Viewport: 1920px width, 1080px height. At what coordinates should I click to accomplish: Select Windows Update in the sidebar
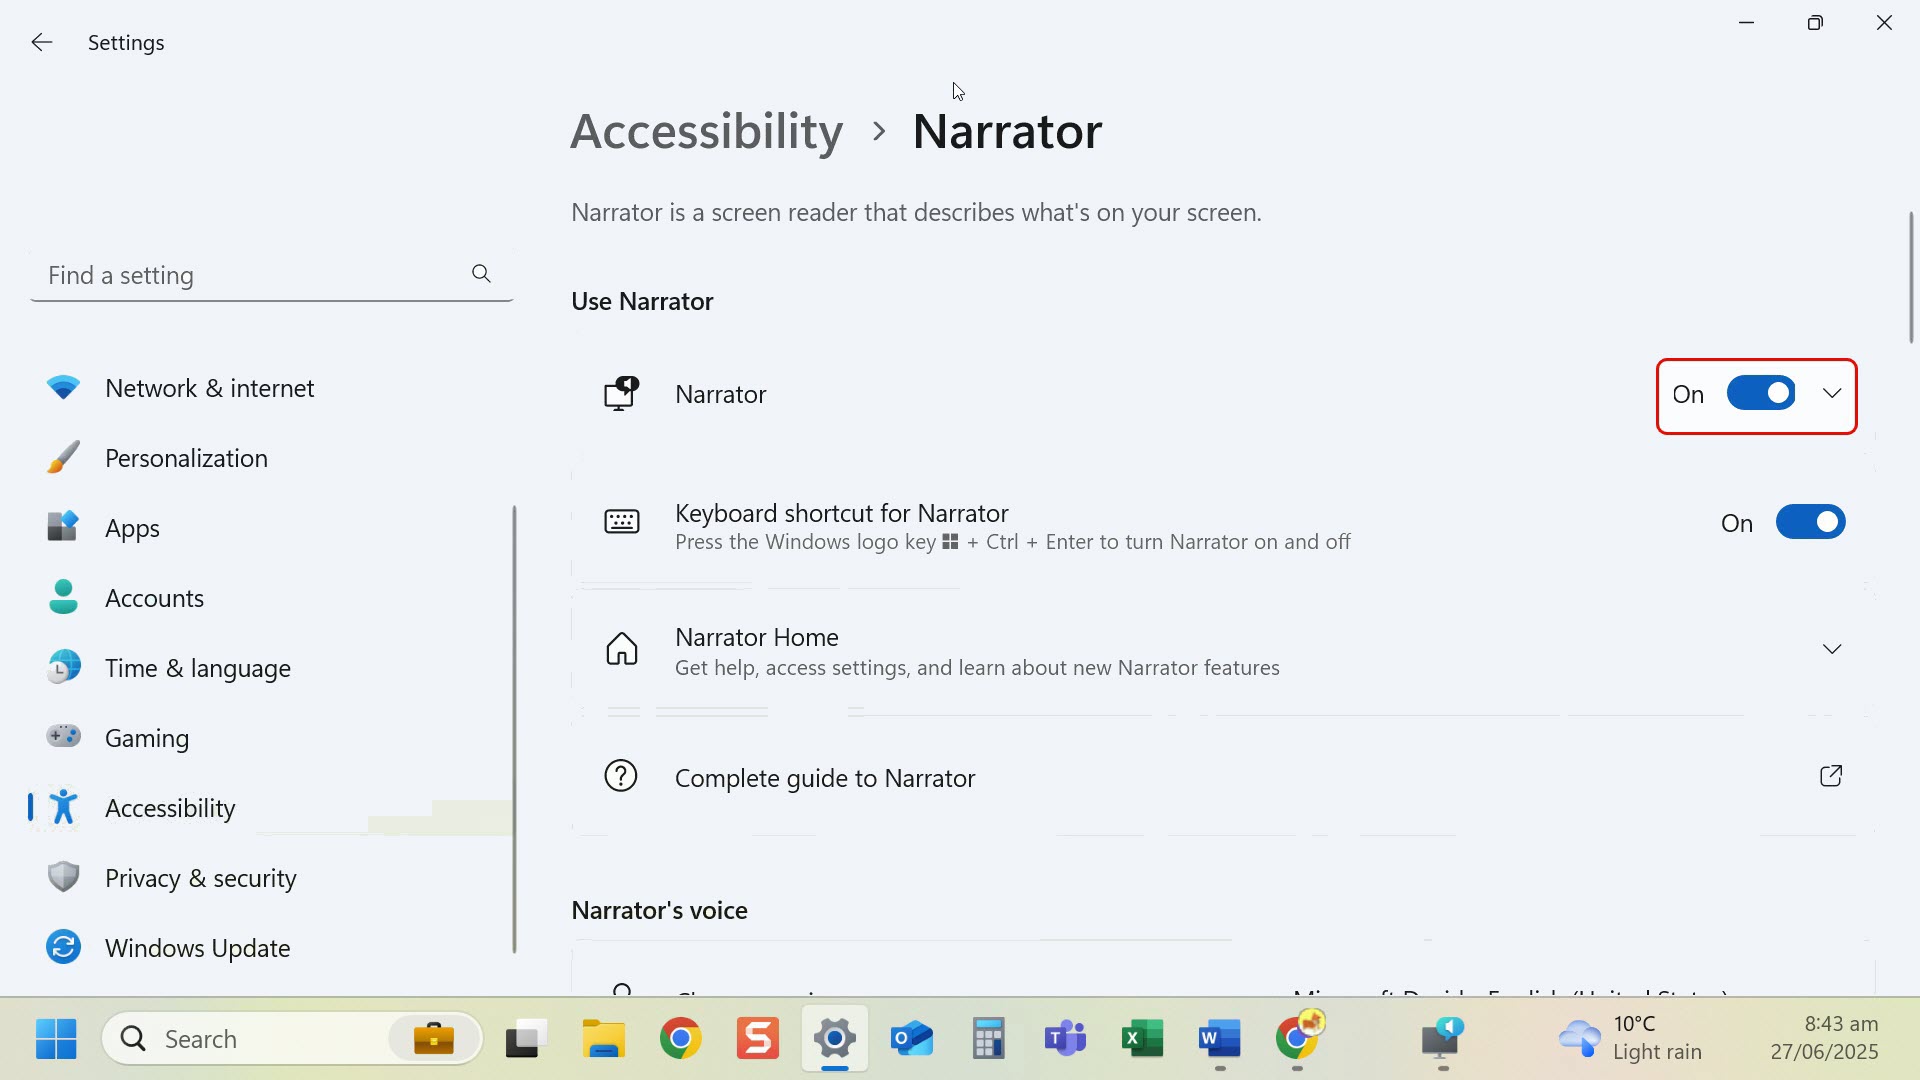(270, 947)
